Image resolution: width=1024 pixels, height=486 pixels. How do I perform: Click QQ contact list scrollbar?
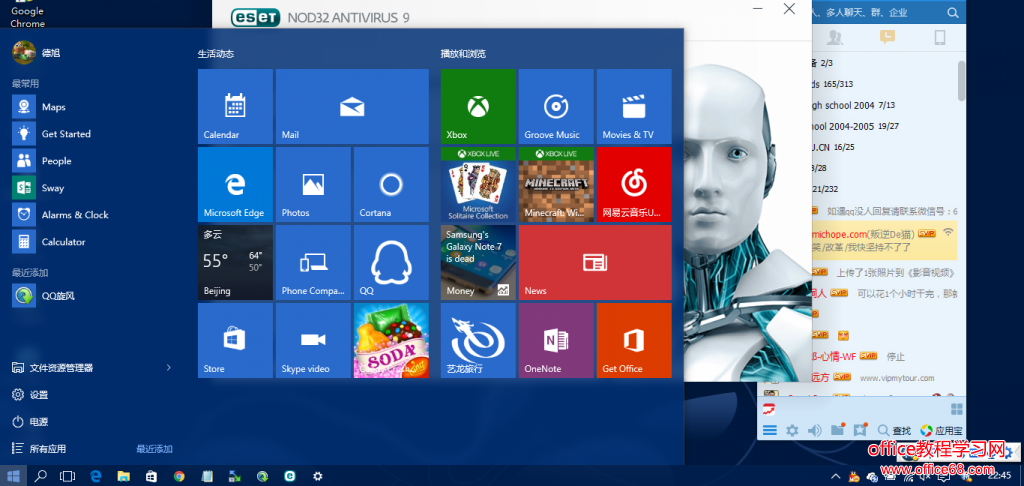tap(961, 80)
